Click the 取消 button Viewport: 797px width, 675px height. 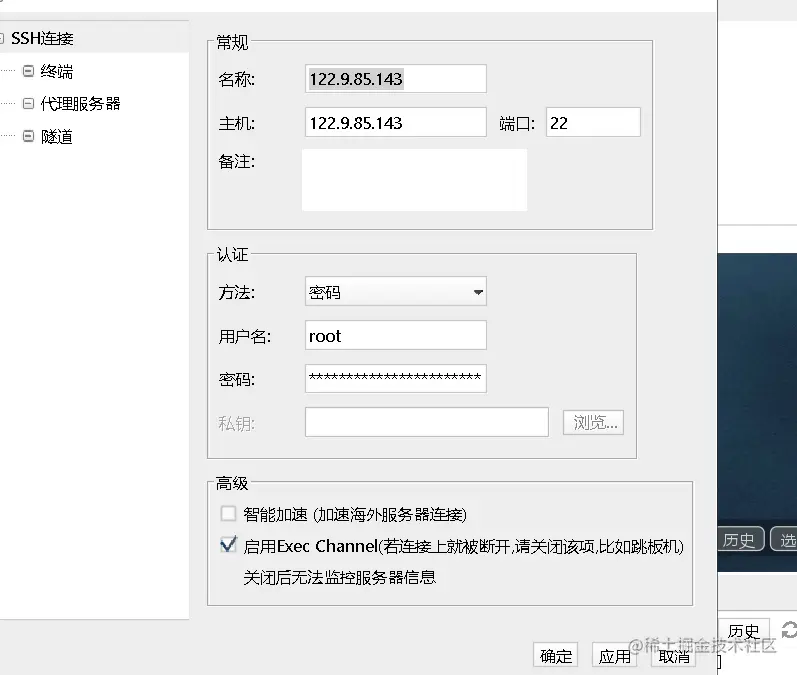673,656
